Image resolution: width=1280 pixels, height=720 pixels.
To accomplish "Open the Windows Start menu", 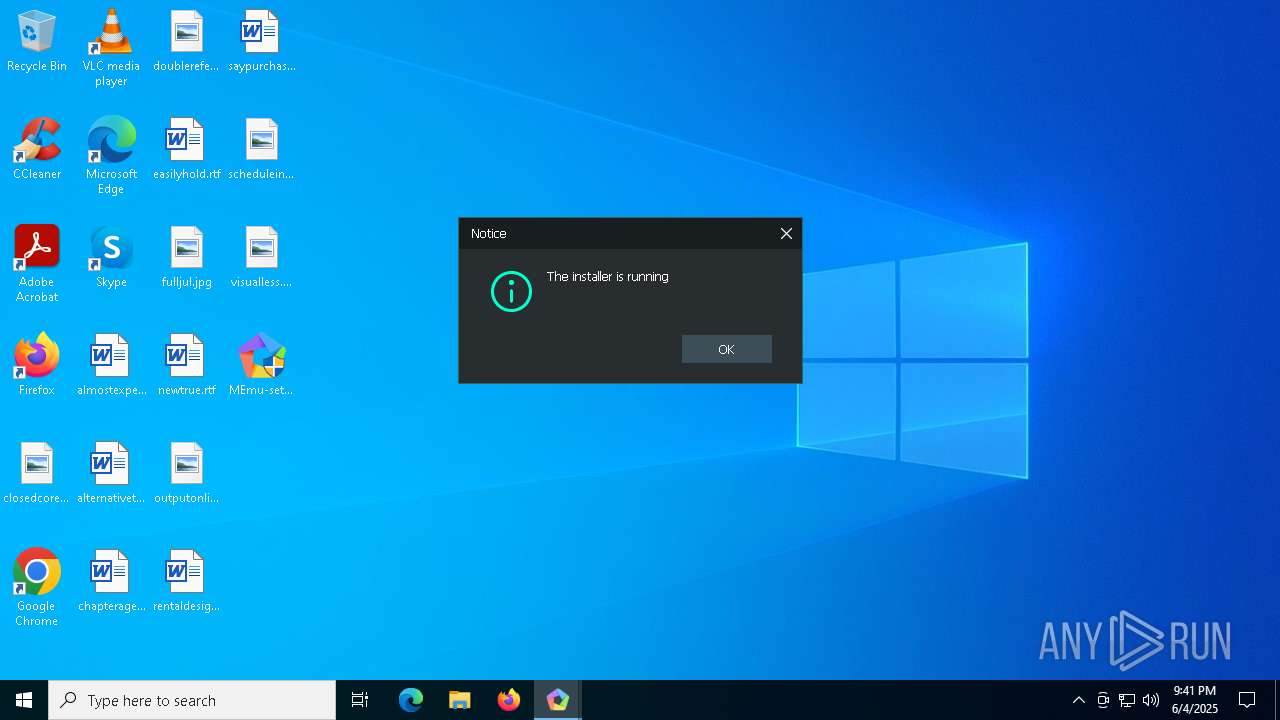I will coord(24,700).
